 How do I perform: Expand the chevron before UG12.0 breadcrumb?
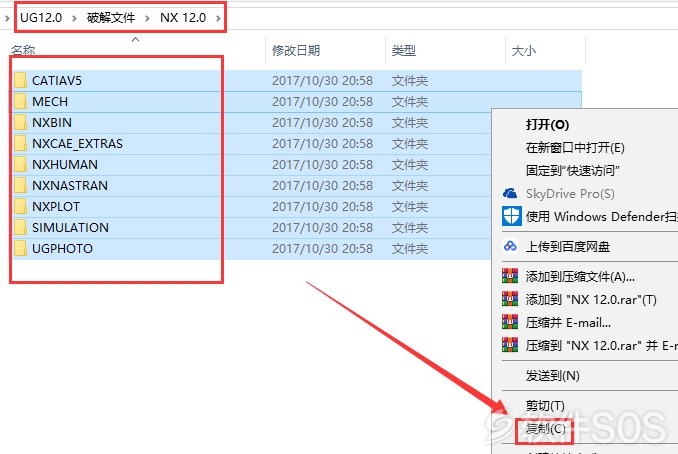tap(7, 18)
